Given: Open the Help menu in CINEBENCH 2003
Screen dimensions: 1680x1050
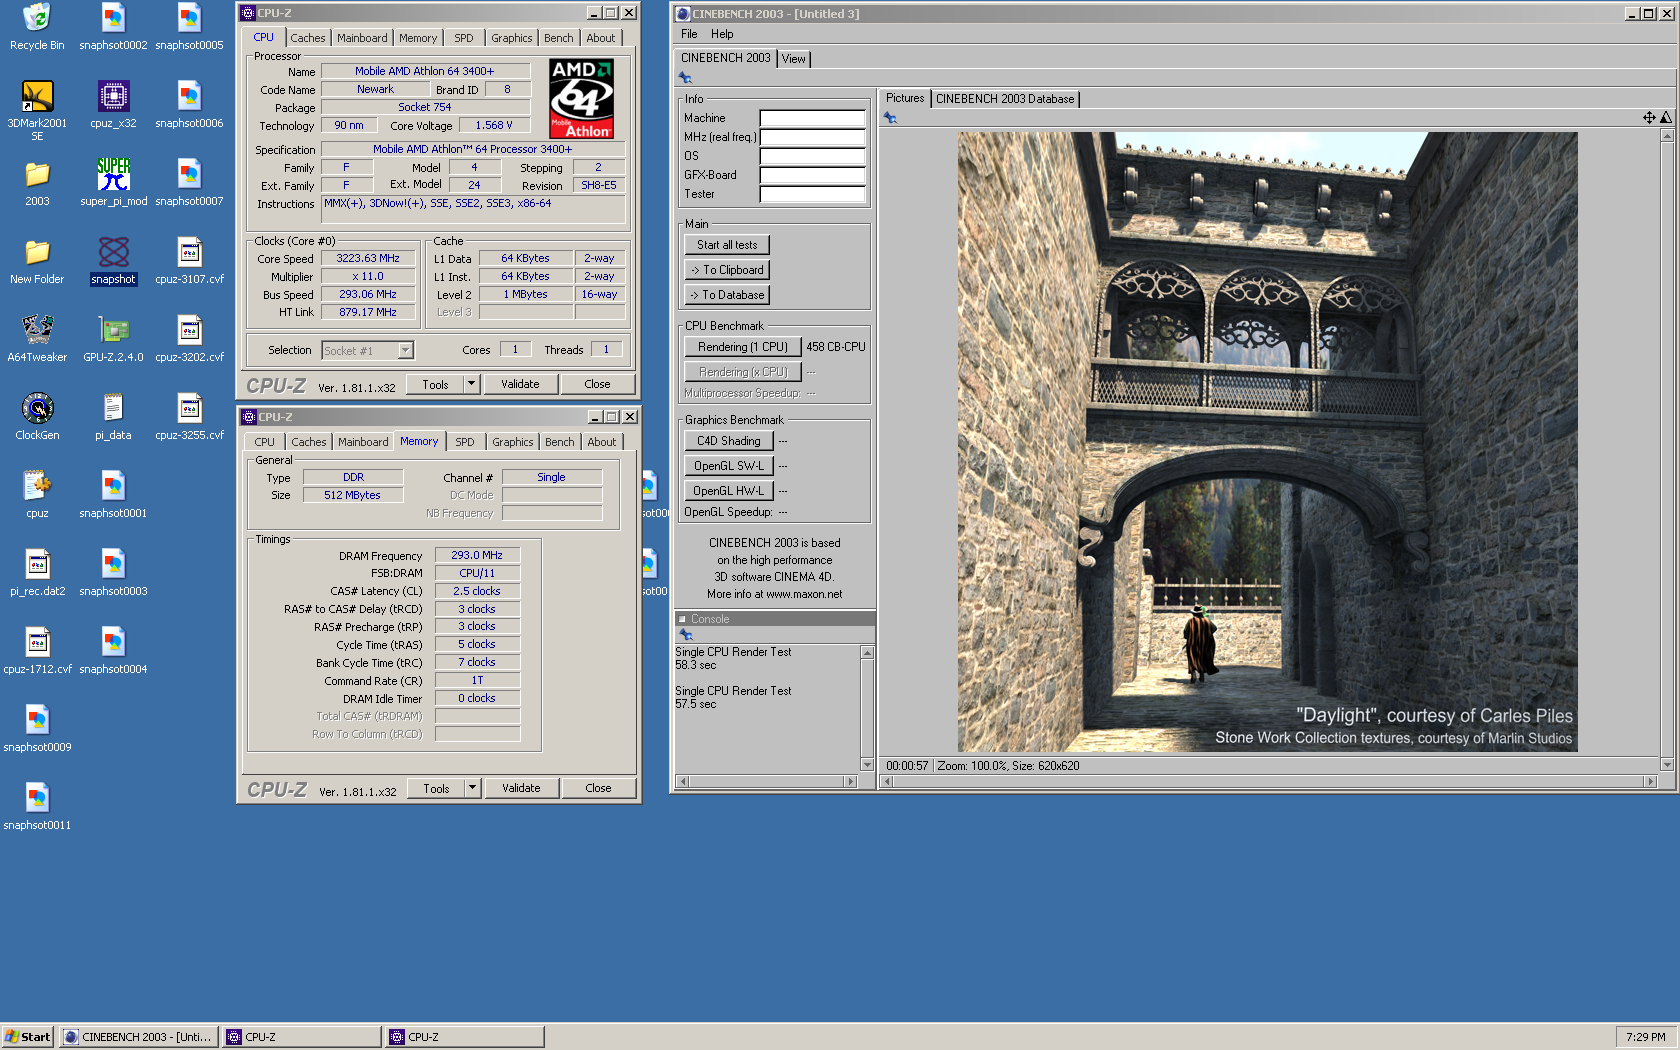Looking at the screenshot, I should (x=722, y=34).
